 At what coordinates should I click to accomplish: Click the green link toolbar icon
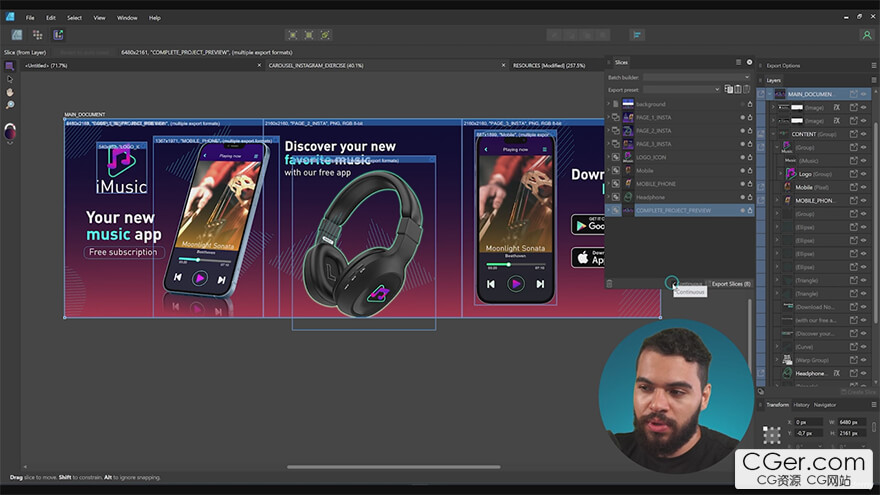coord(325,35)
